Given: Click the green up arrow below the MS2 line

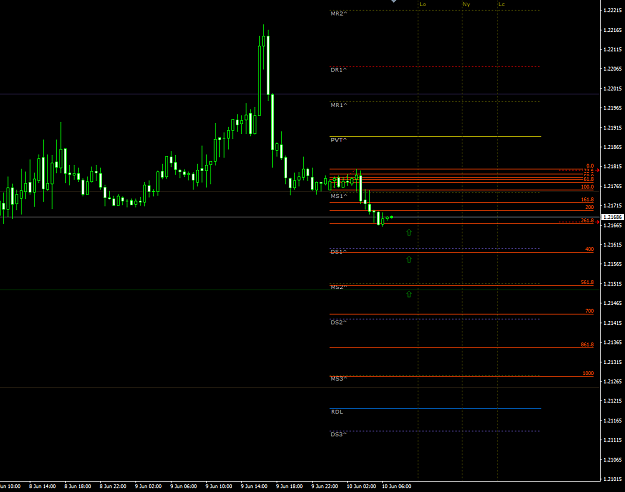Looking at the screenshot, I should click(409, 294).
